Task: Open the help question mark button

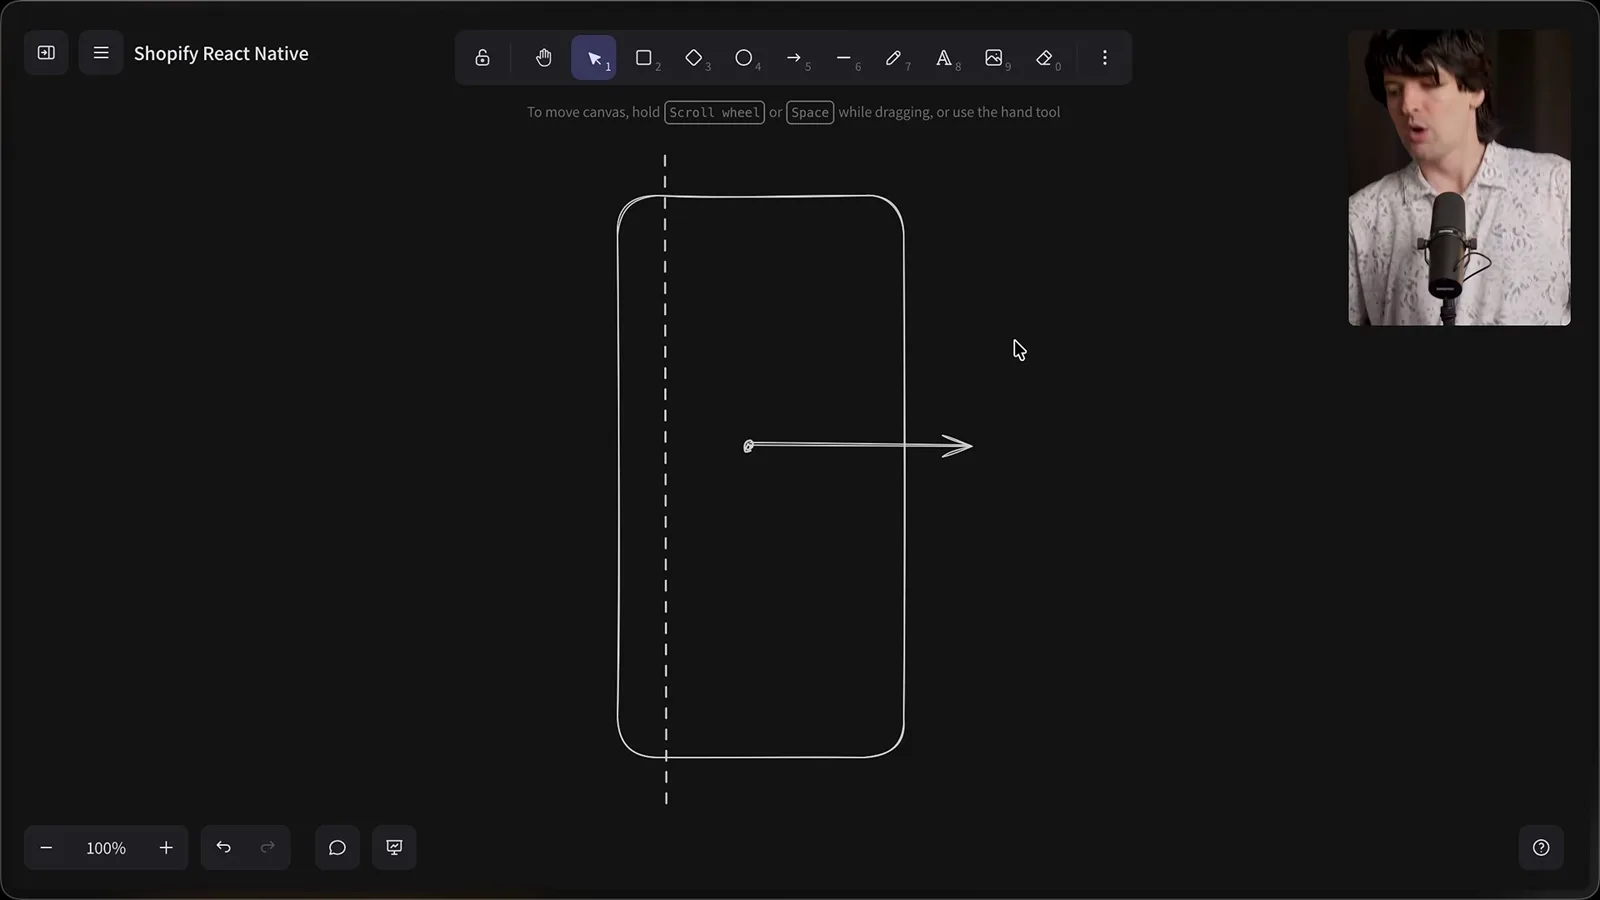Action: click(1541, 848)
